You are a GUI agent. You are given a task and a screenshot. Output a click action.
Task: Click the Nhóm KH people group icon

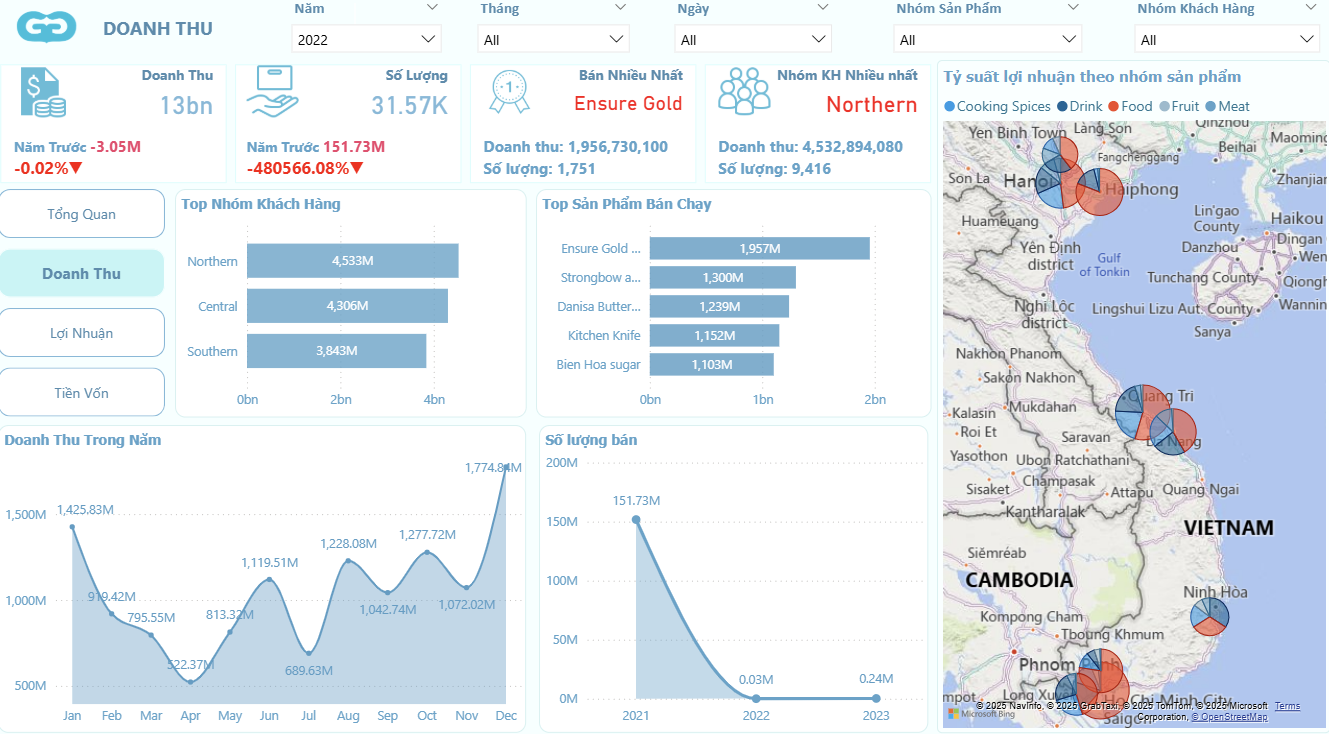[x=745, y=90]
